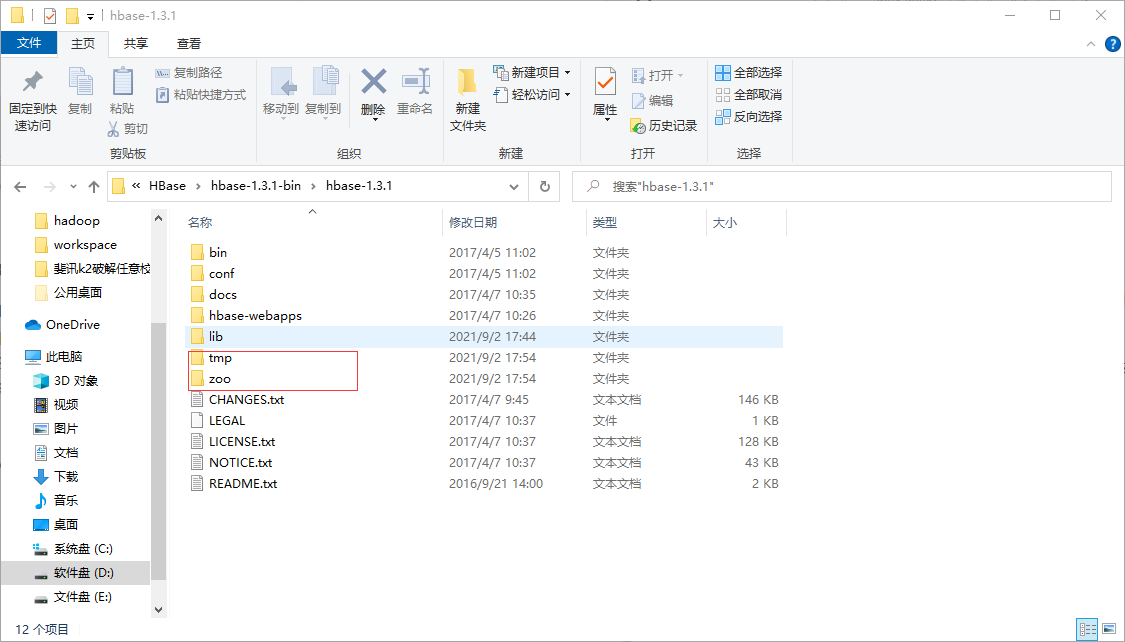Click the breadcrumb overflow chevron «

click(x=136, y=186)
